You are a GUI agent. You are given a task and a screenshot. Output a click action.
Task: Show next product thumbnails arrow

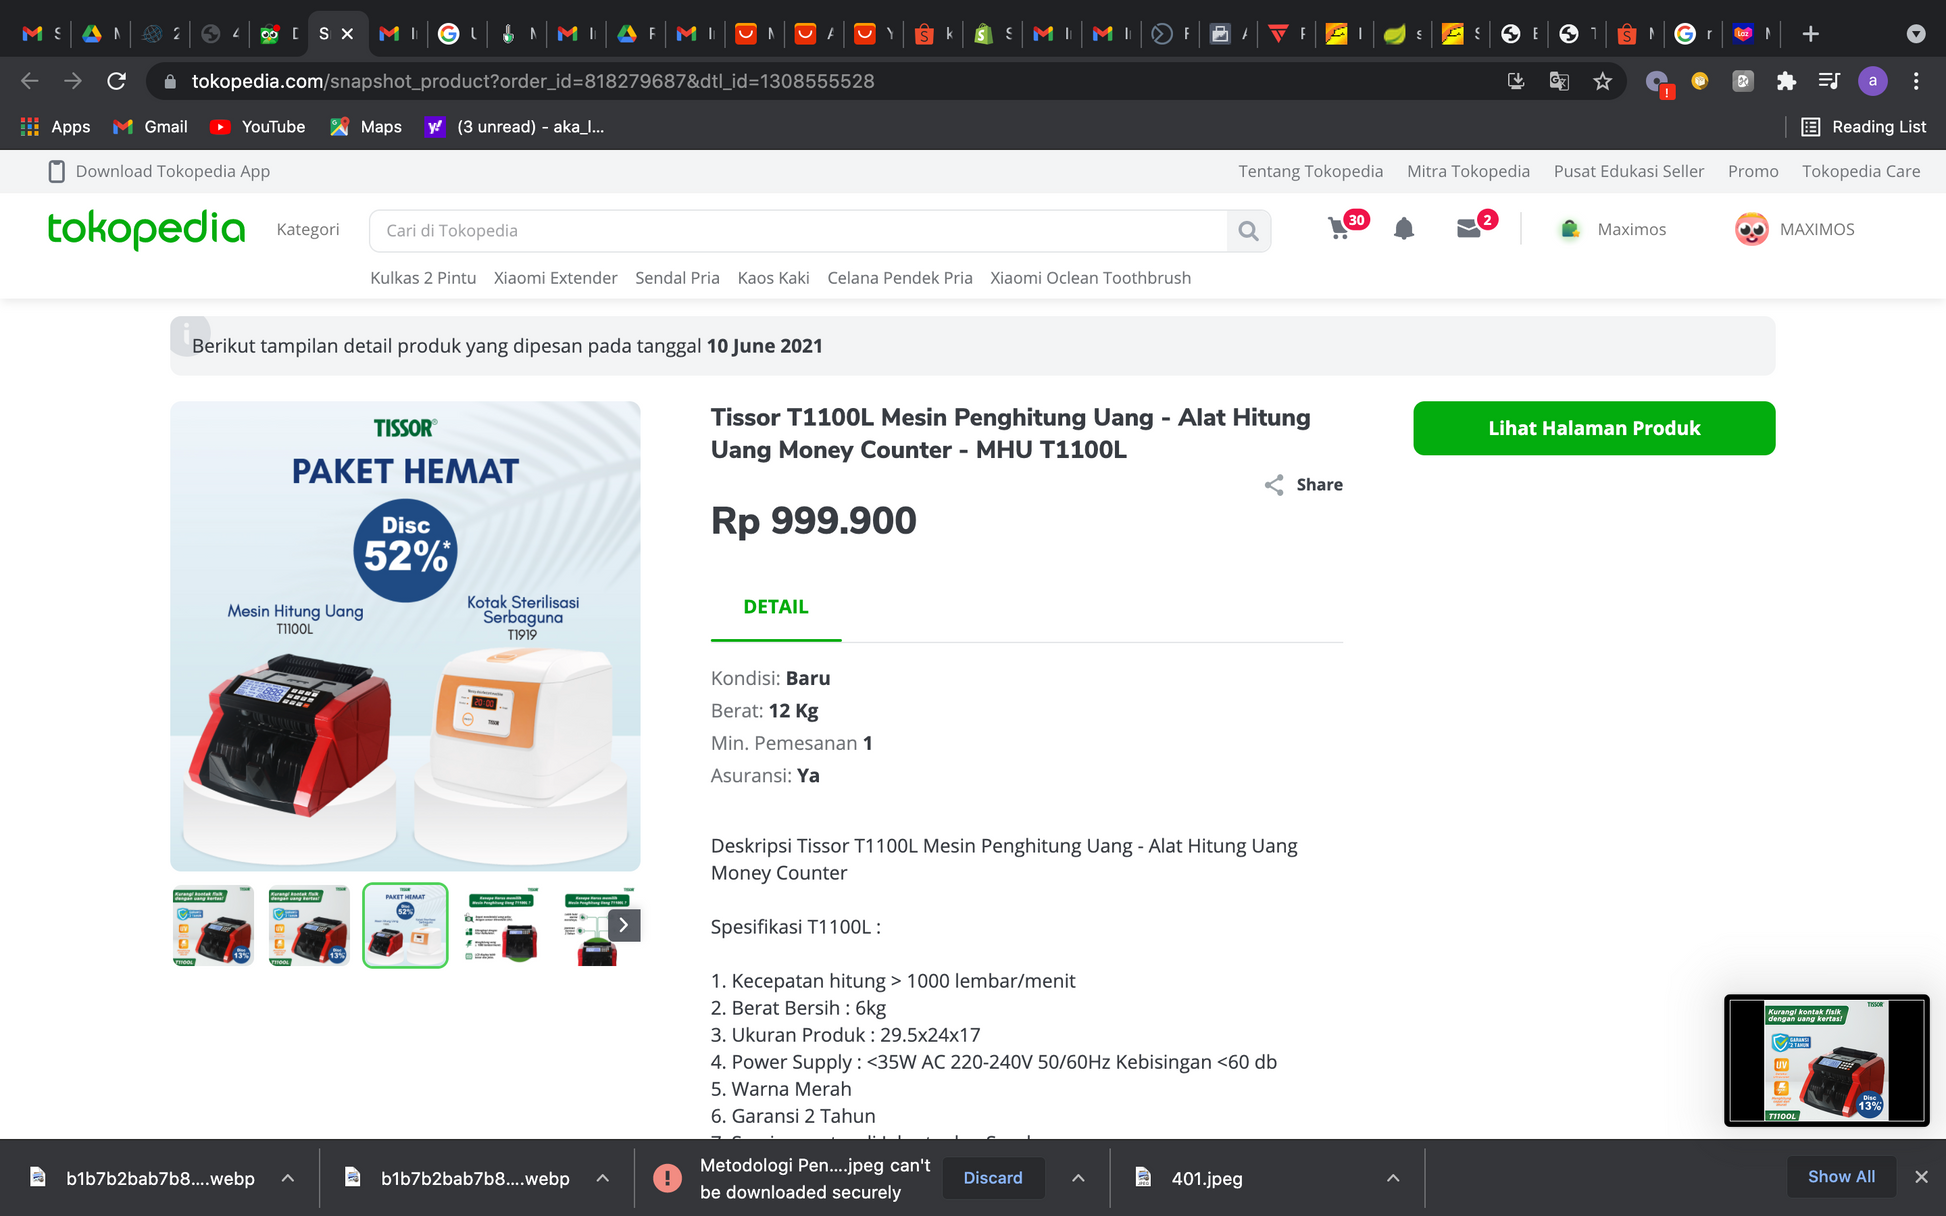(x=623, y=925)
